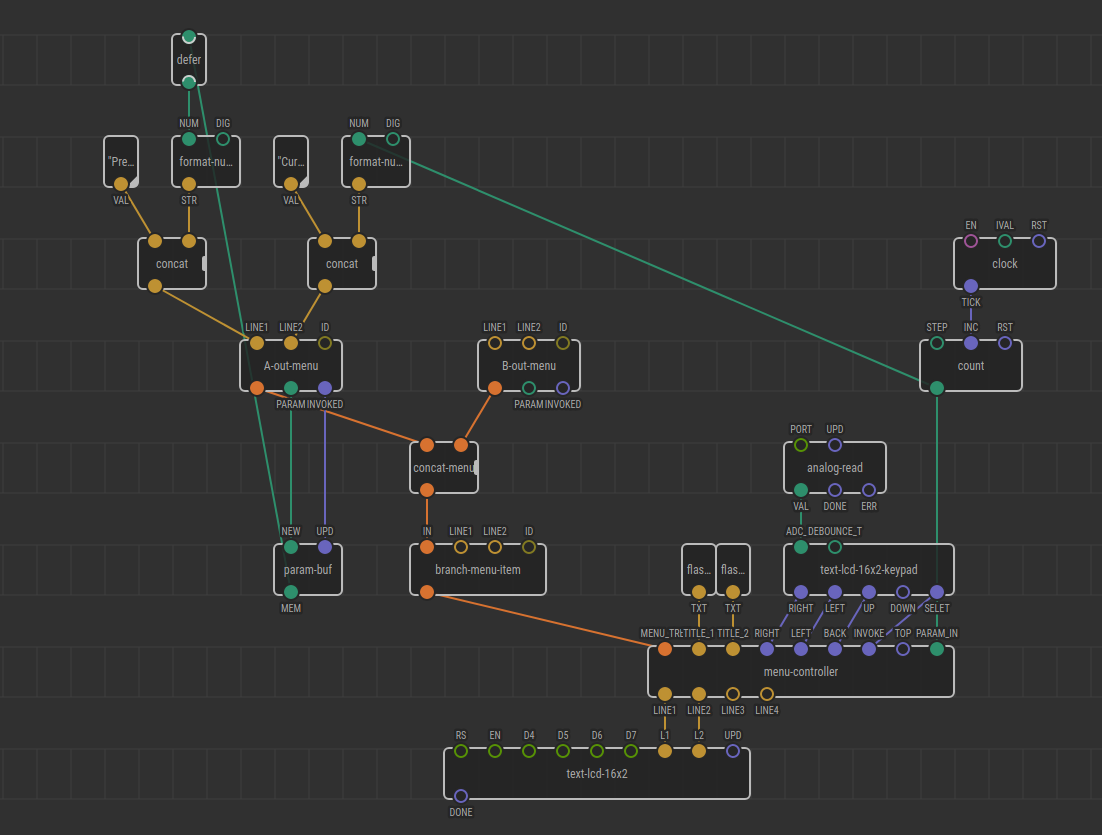Expand the variadic handle on concat-menu node
Screen dimensions: 1102x835
point(476,467)
